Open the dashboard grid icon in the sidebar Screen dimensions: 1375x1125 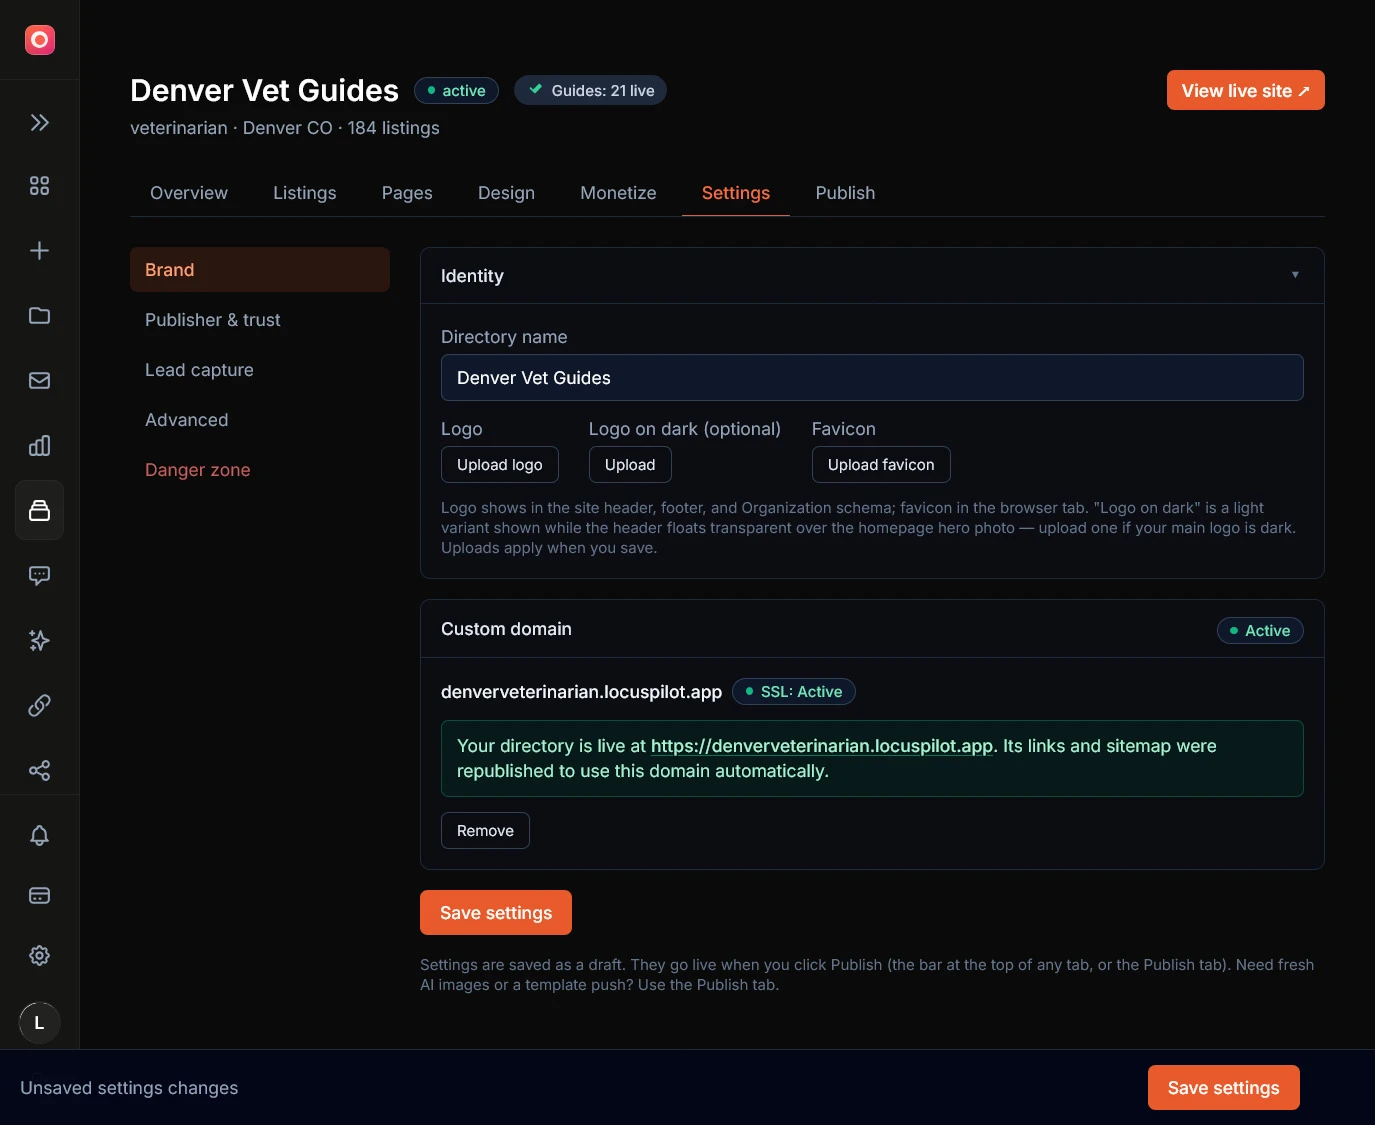pos(40,186)
